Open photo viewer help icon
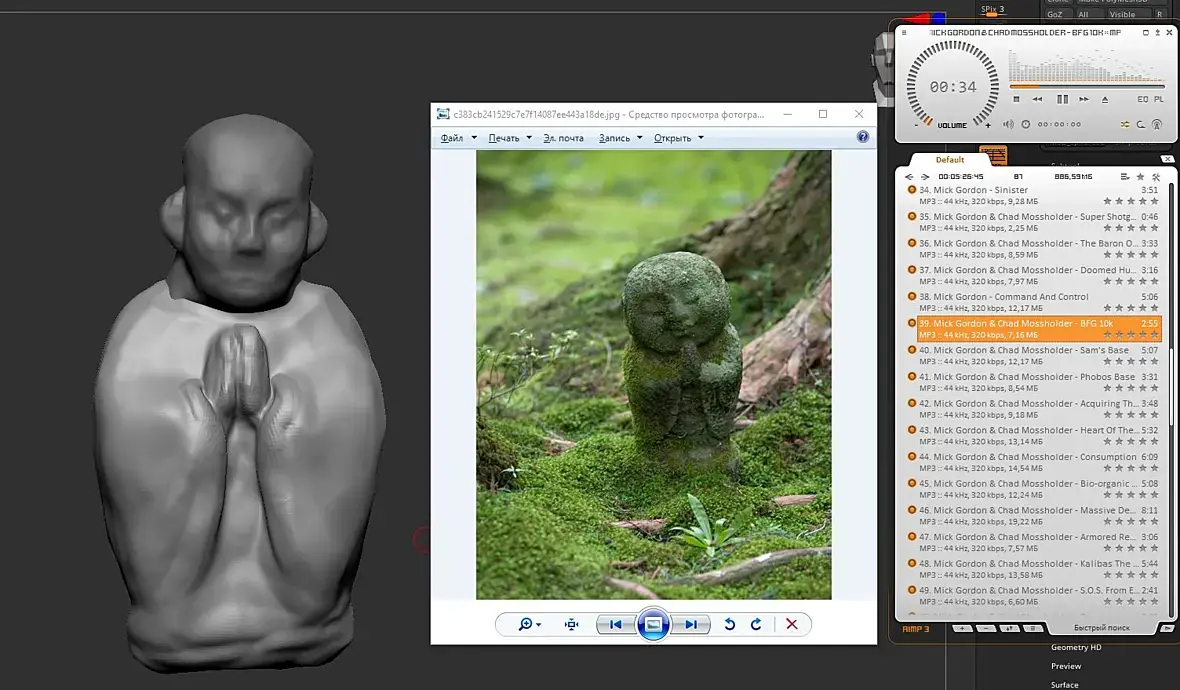Viewport: 1180px width, 690px height. click(862, 137)
